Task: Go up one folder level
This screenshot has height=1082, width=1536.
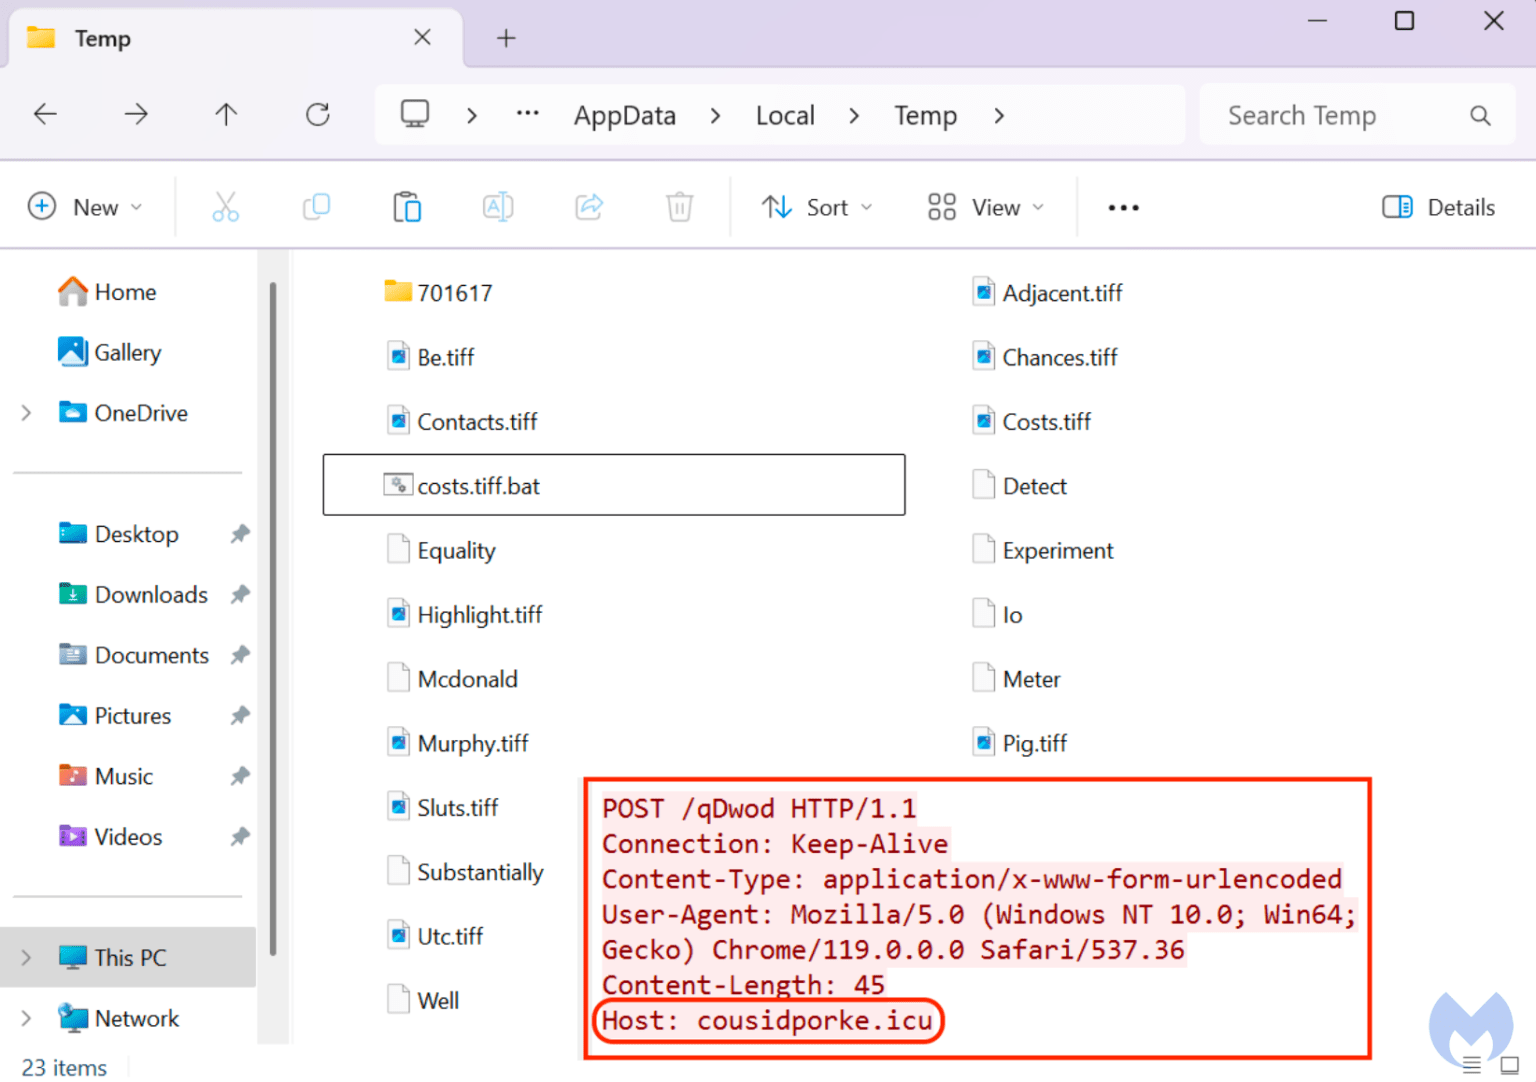Action: tap(226, 115)
